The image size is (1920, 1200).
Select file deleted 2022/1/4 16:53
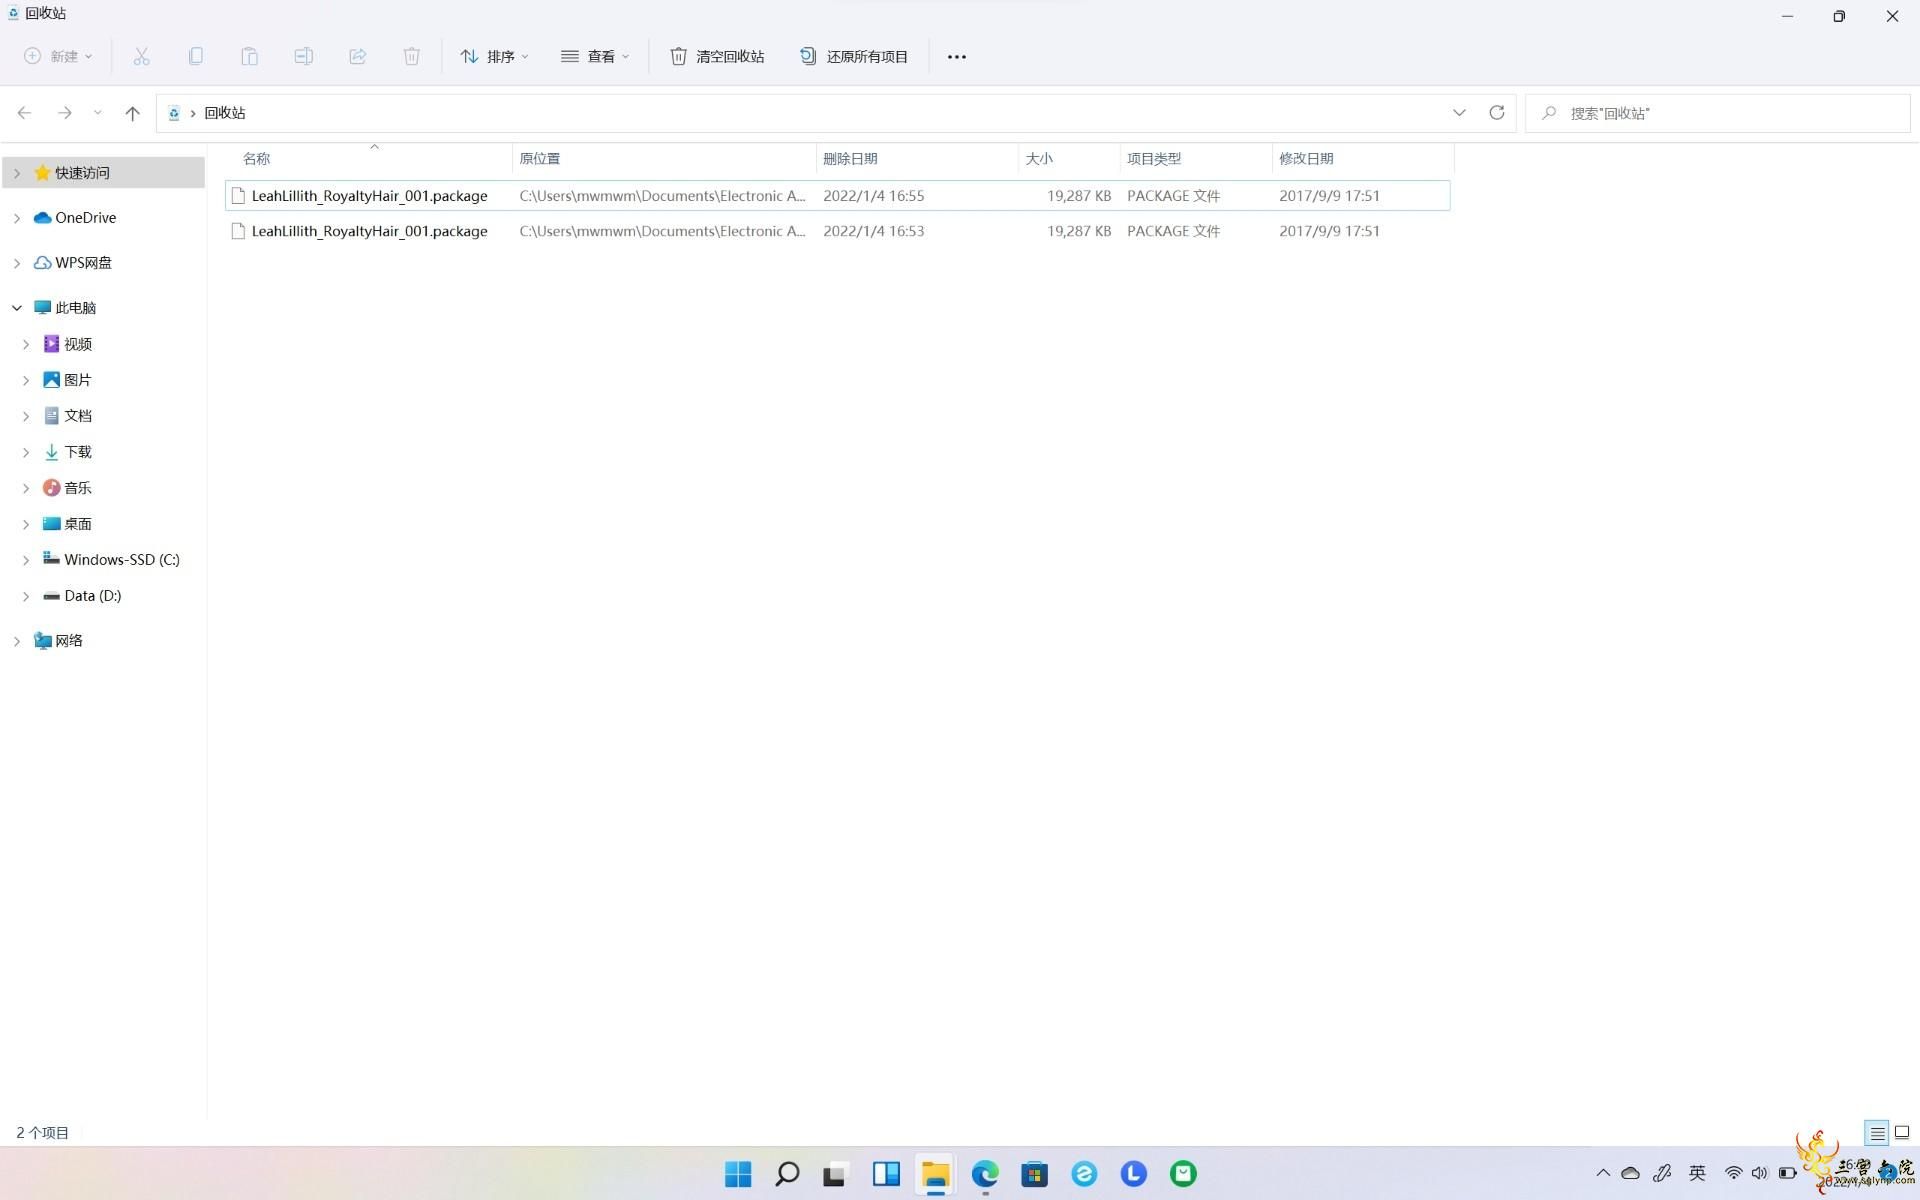pos(837,231)
